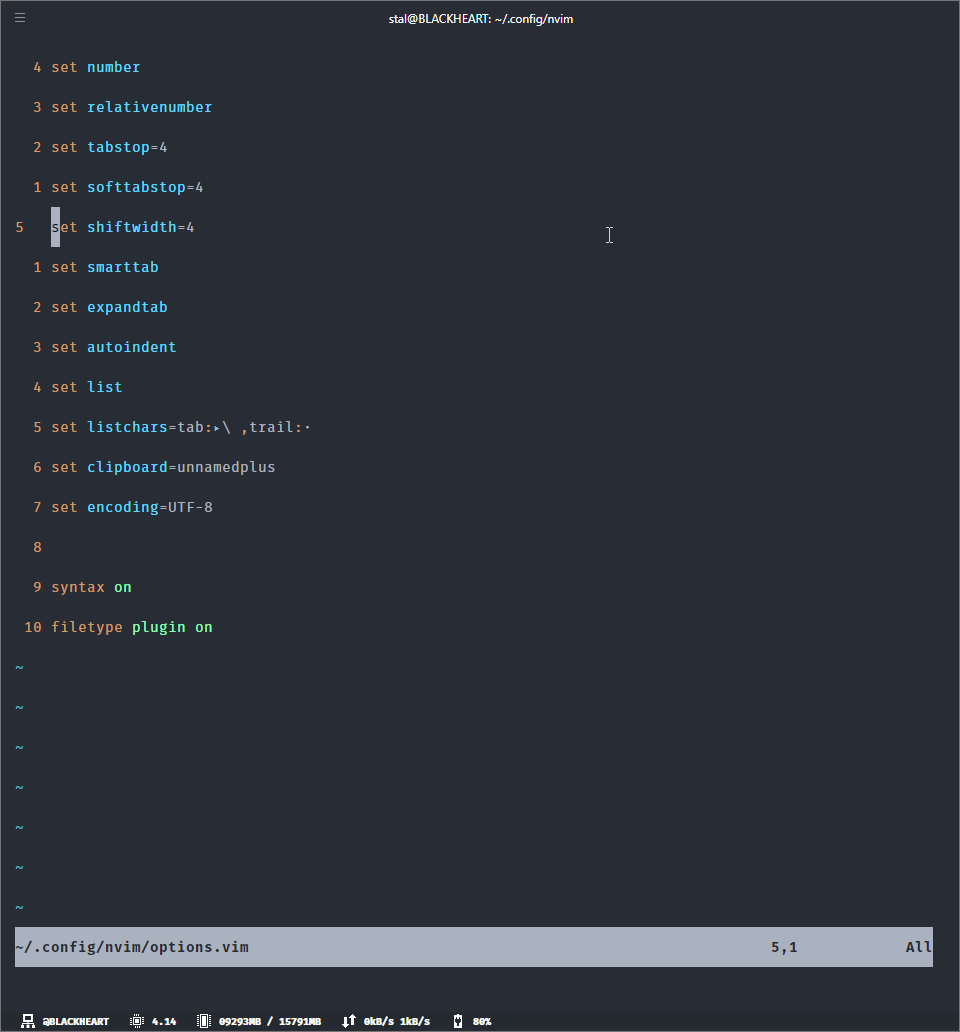This screenshot has height=1032, width=960.
Task: Click the network host icon beside @BLACKHEART
Action: point(28,1021)
